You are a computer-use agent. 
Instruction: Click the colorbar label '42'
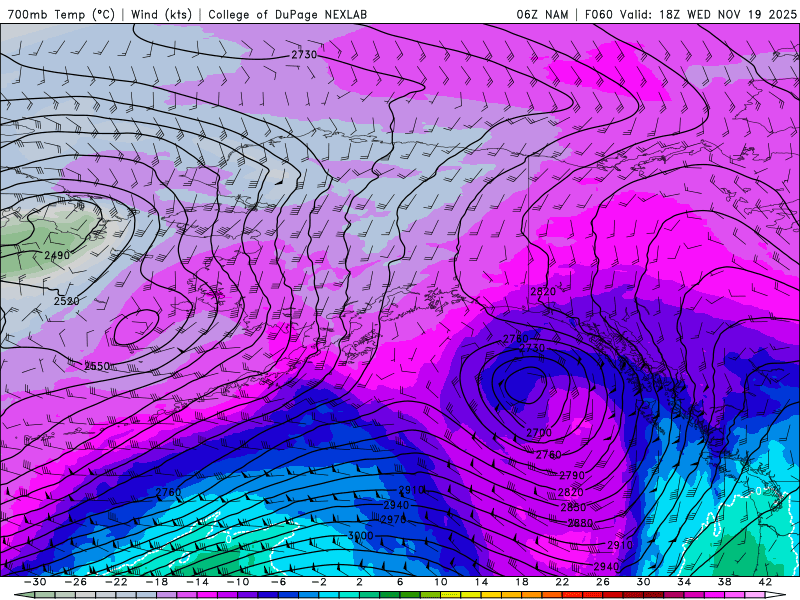[765, 582]
